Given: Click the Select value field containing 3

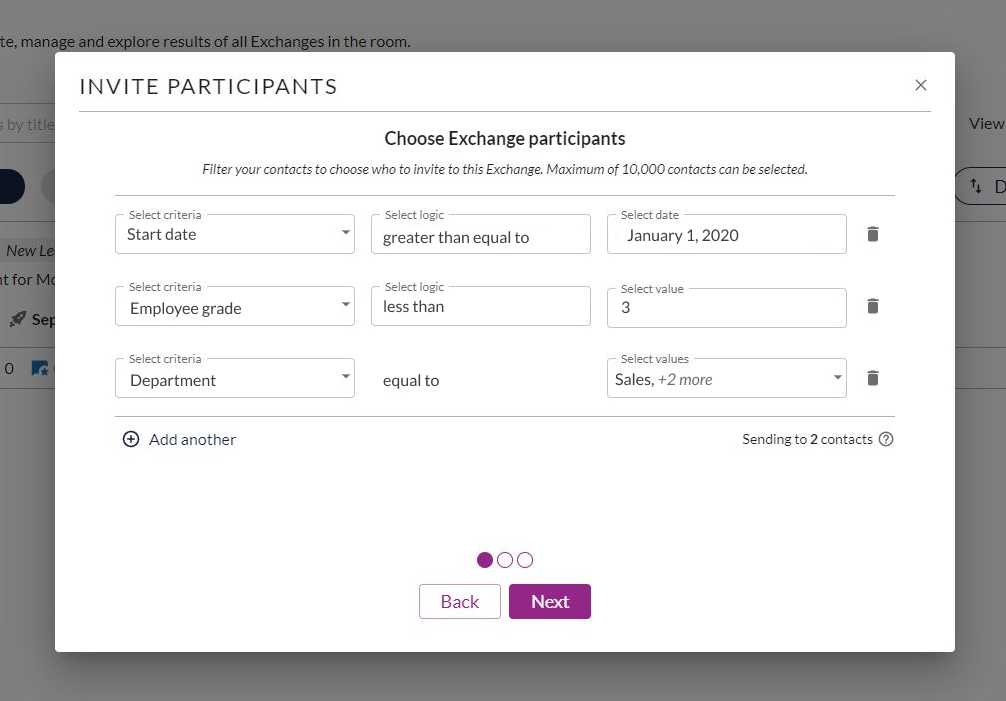Looking at the screenshot, I should coord(727,308).
